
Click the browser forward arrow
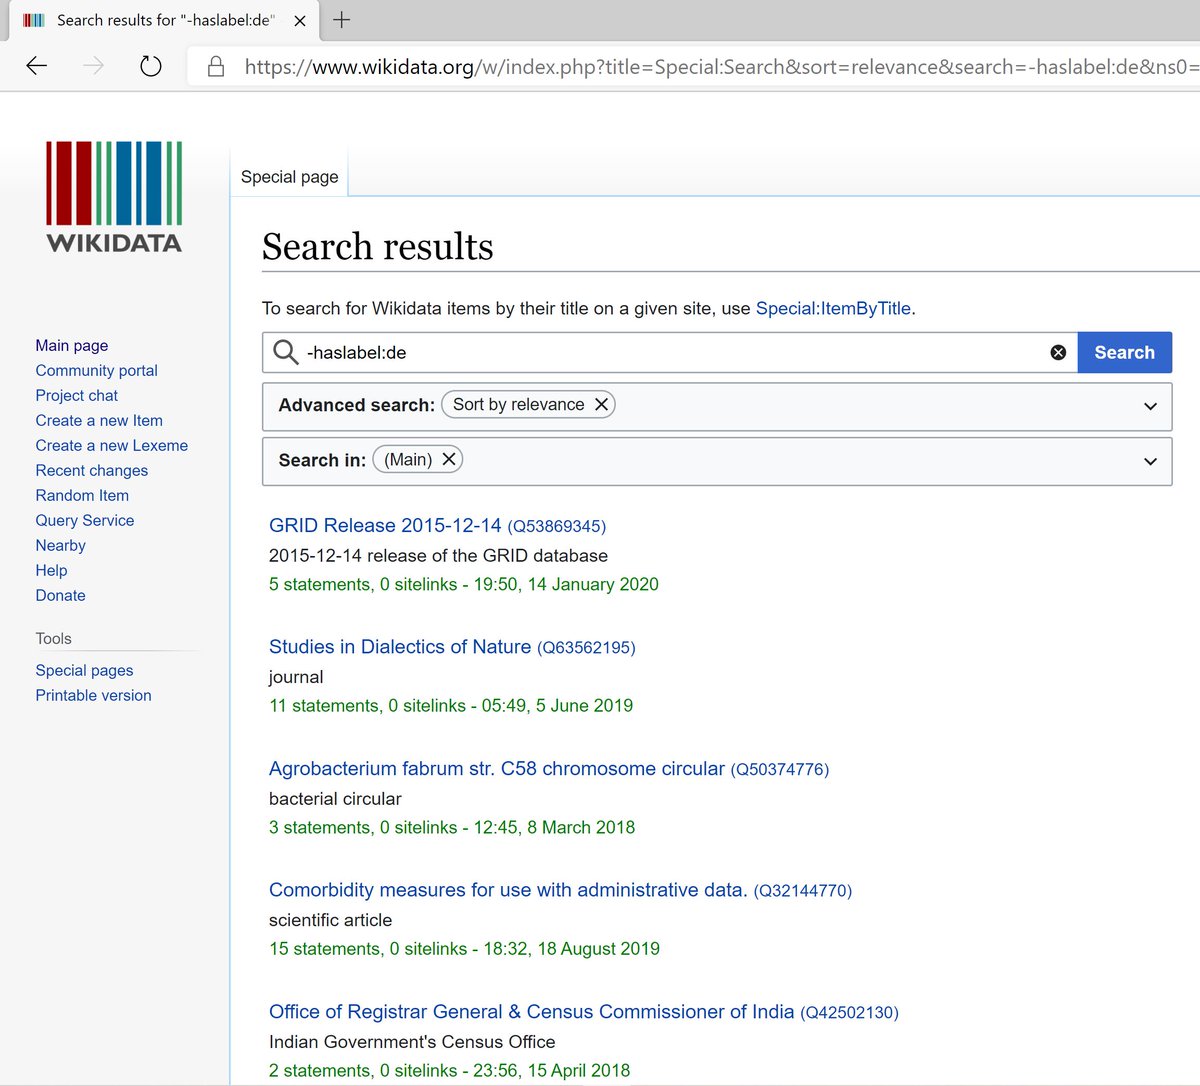click(93, 66)
